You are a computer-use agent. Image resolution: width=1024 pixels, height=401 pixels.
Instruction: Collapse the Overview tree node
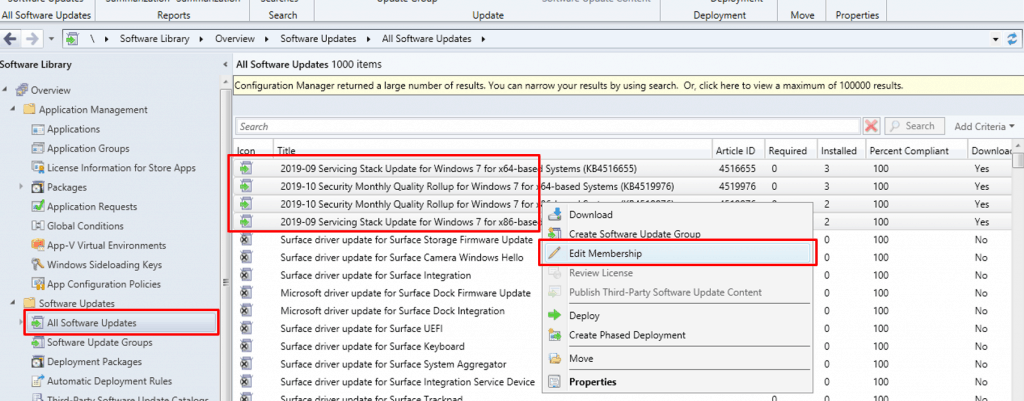pyautogui.click(x=5, y=89)
